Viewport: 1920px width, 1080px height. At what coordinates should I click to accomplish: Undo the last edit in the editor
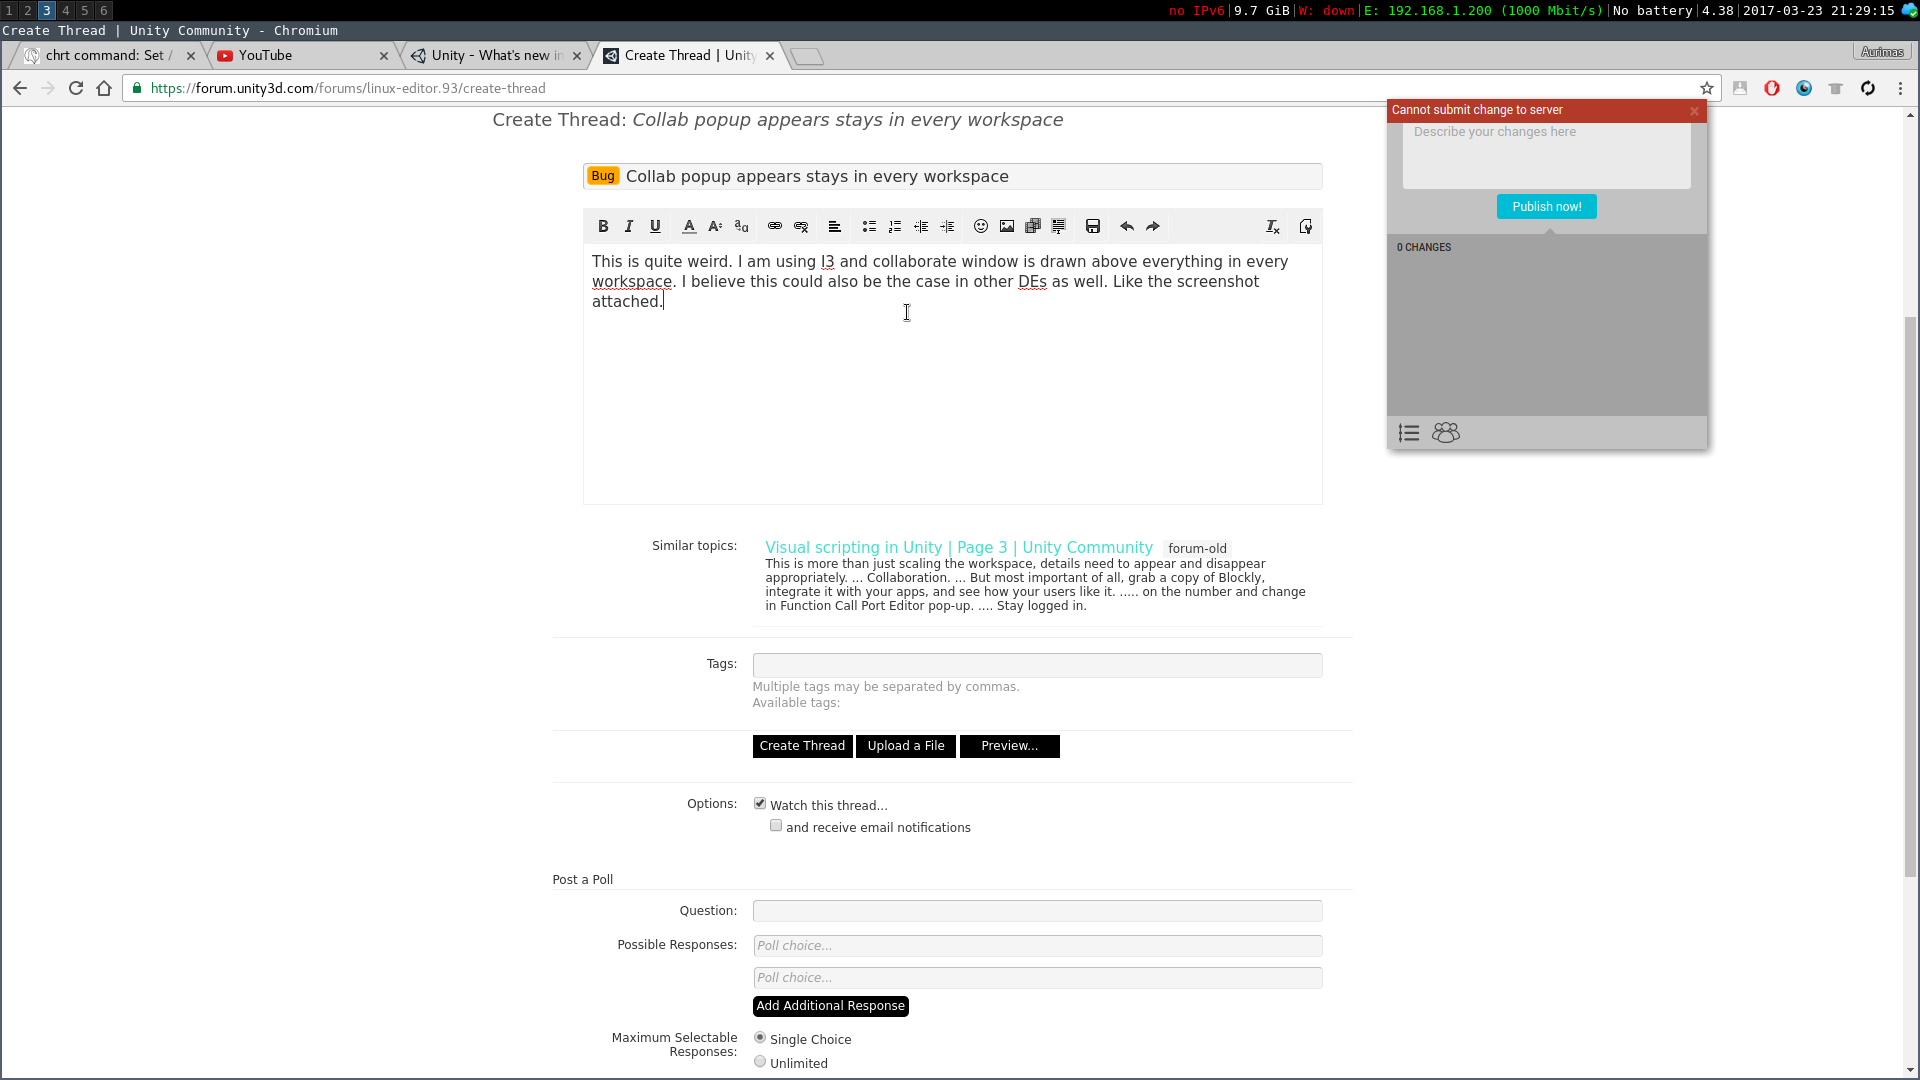(x=1127, y=227)
